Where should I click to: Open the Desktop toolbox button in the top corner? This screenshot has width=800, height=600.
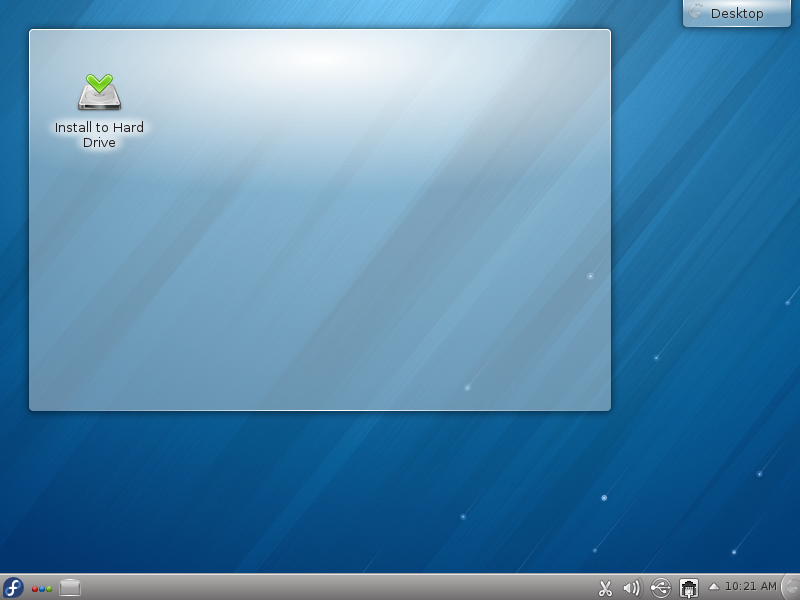(736, 13)
